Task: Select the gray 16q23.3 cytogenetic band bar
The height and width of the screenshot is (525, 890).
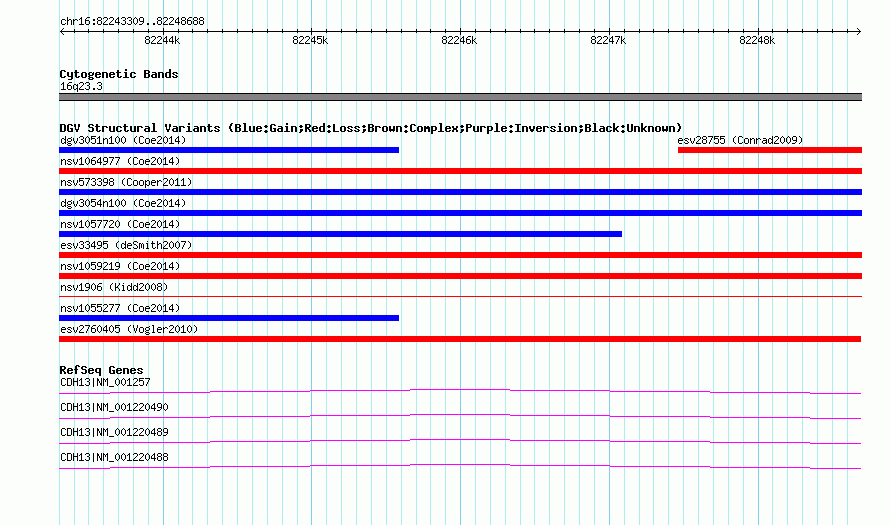Action: click(460, 97)
